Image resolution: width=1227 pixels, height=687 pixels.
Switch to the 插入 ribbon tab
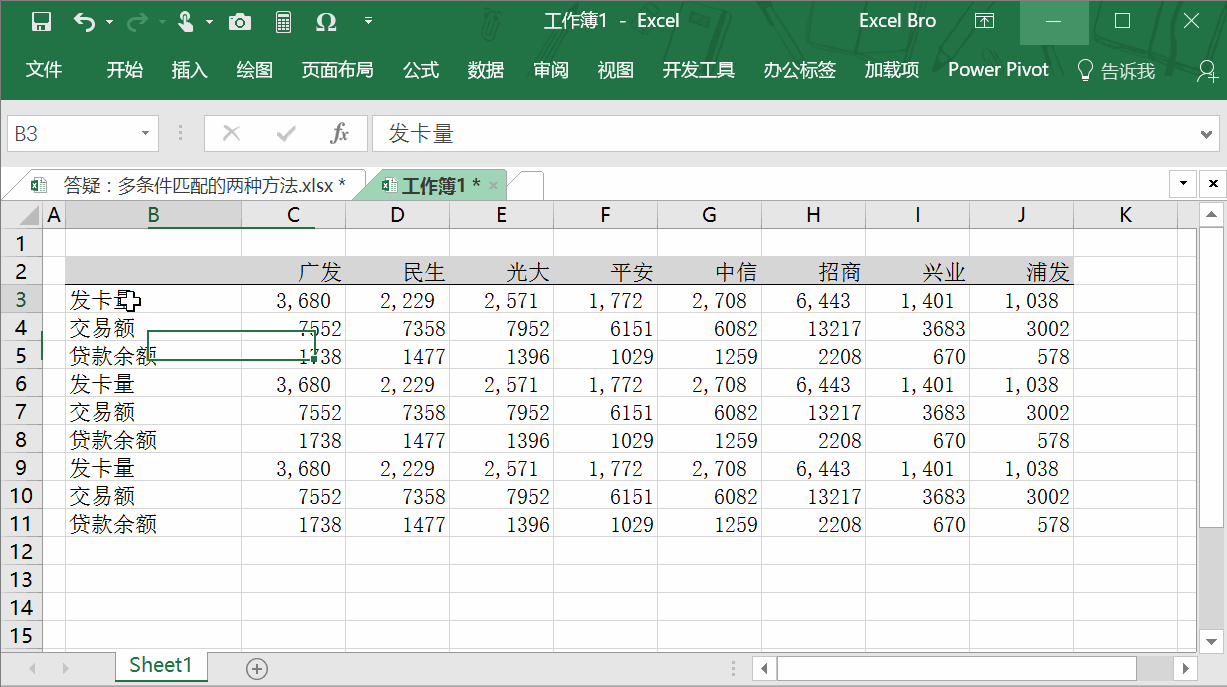point(189,70)
